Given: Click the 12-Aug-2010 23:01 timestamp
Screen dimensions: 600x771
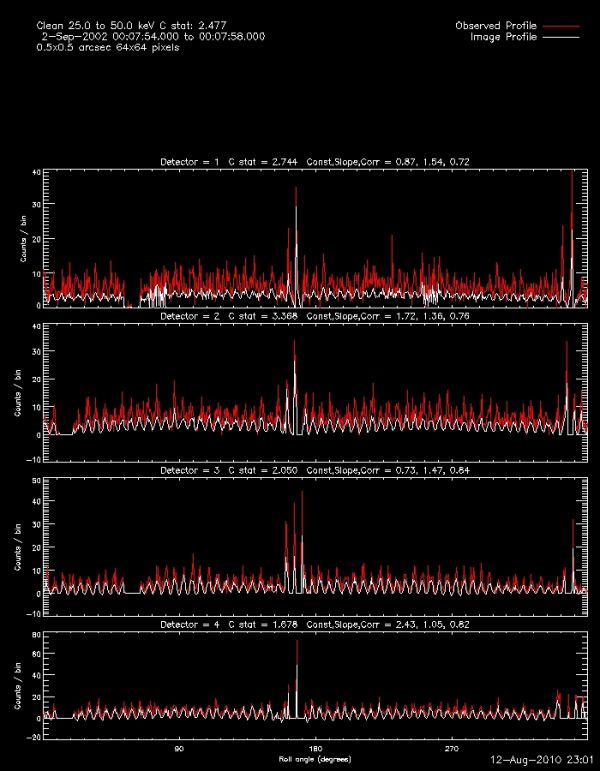Looking at the screenshot, I should click(x=544, y=760).
